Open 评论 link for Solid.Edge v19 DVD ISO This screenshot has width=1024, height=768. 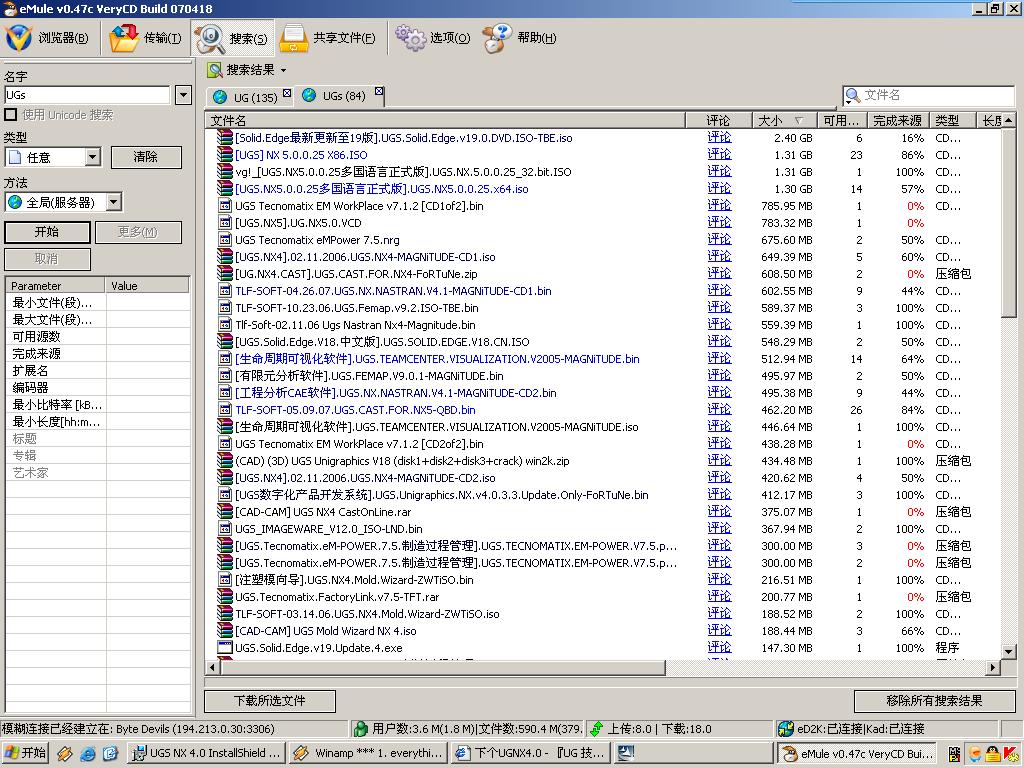click(719, 138)
